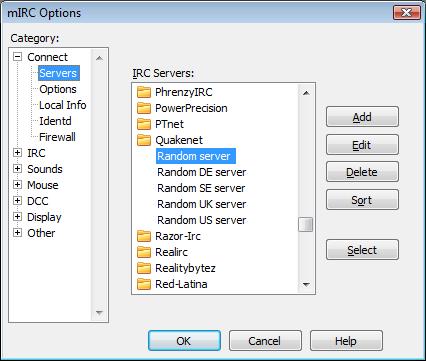Viewport: 426px width, 361px height.
Task: Click category tree scroll up arrow
Action: 99,58
